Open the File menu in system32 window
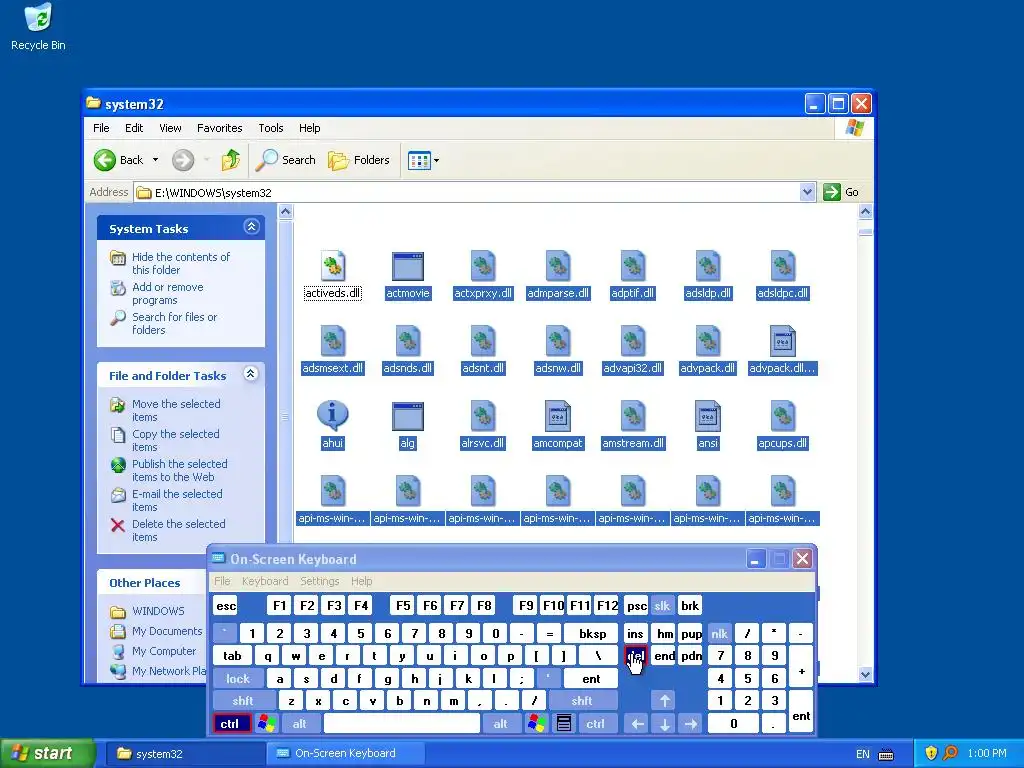The width and height of the screenshot is (1024, 768). 101,128
